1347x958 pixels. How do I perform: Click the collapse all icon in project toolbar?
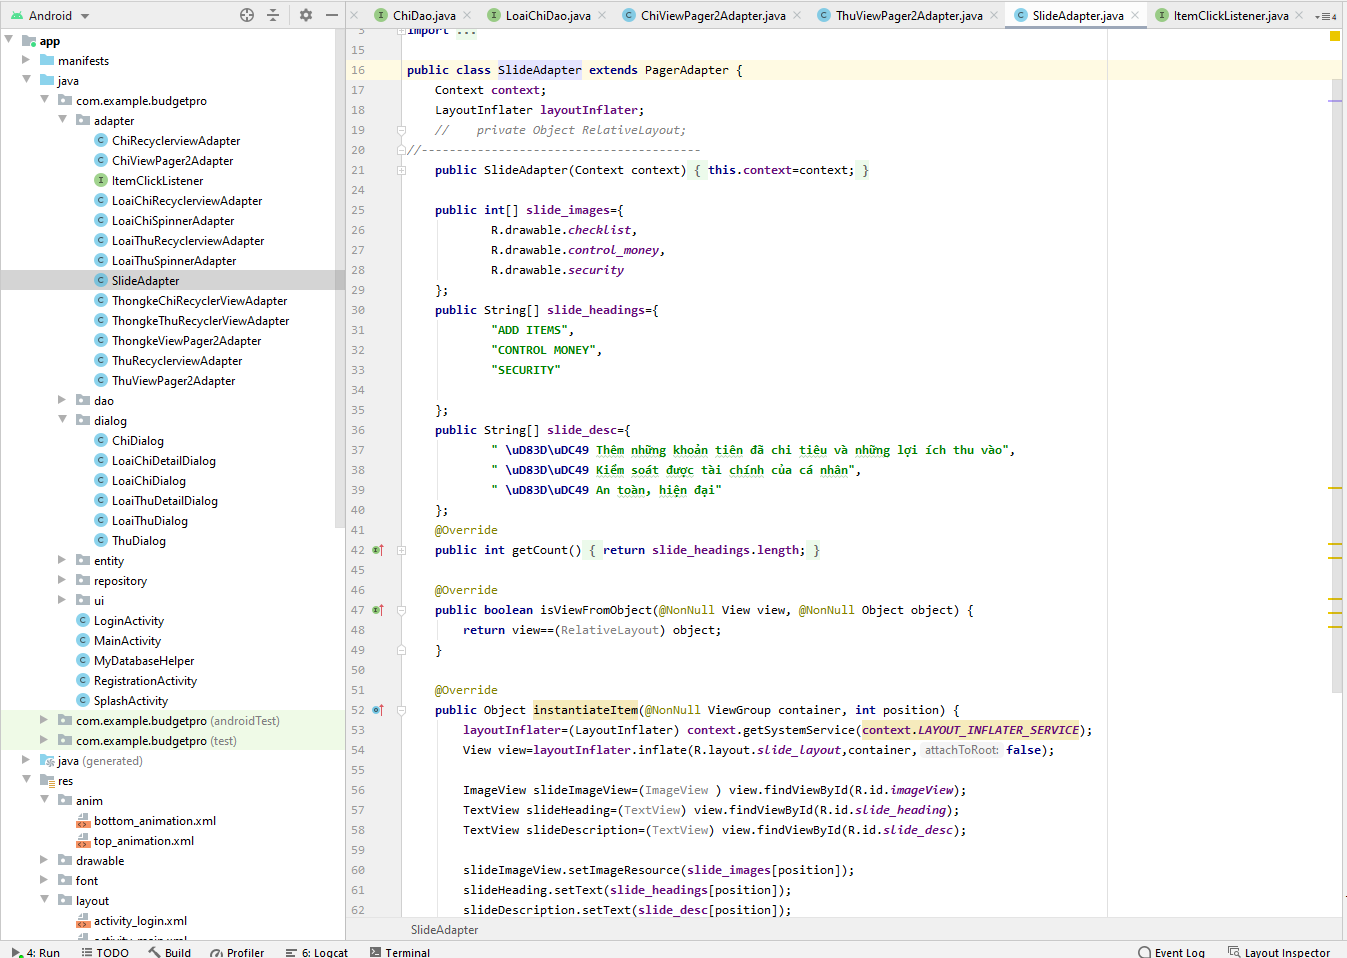(273, 15)
